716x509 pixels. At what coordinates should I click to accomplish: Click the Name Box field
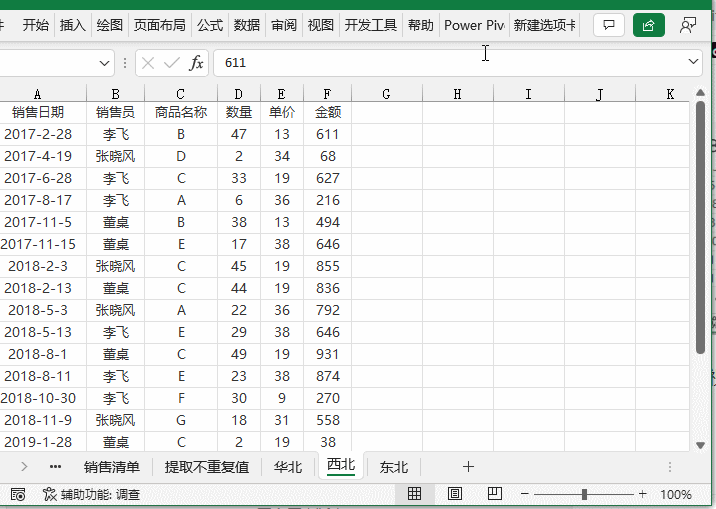pyautogui.click(x=47, y=63)
